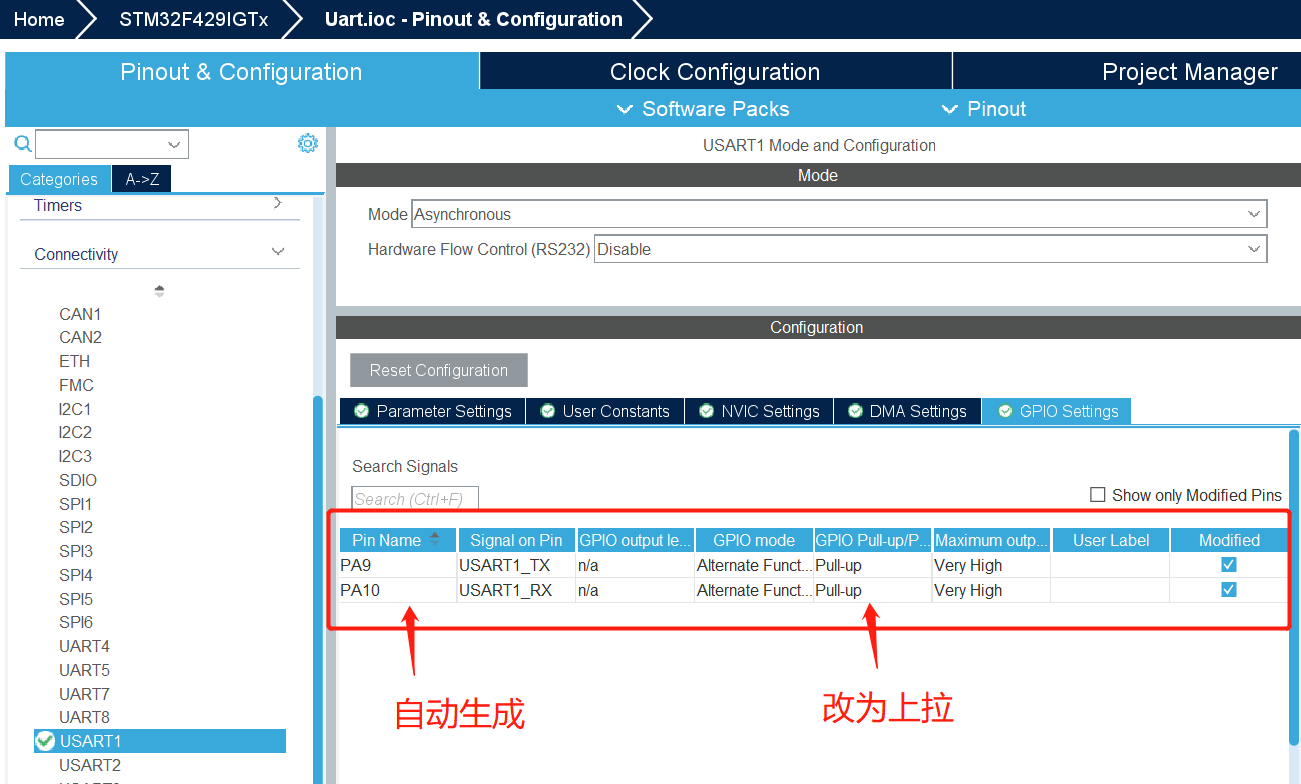
Task: Click the PA9 pin name cell
Action: [x=398, y=565]
